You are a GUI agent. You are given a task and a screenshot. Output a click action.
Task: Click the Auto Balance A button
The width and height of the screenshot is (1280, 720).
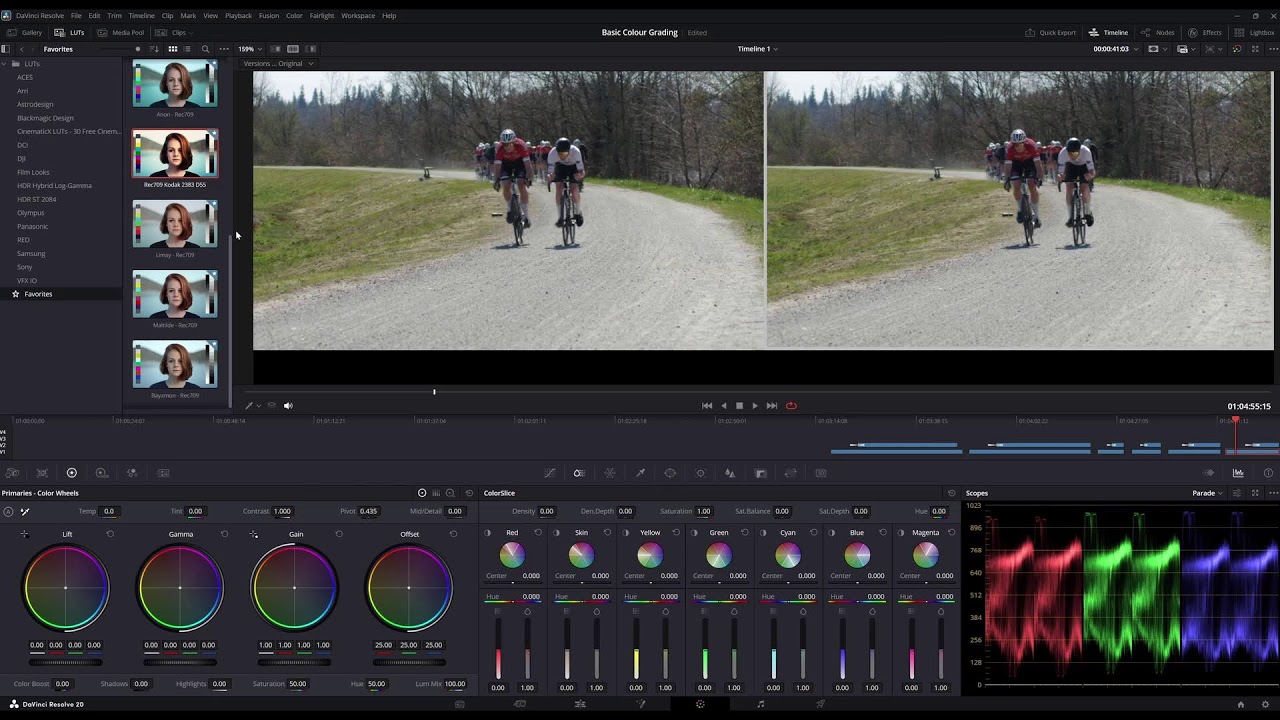8,511
